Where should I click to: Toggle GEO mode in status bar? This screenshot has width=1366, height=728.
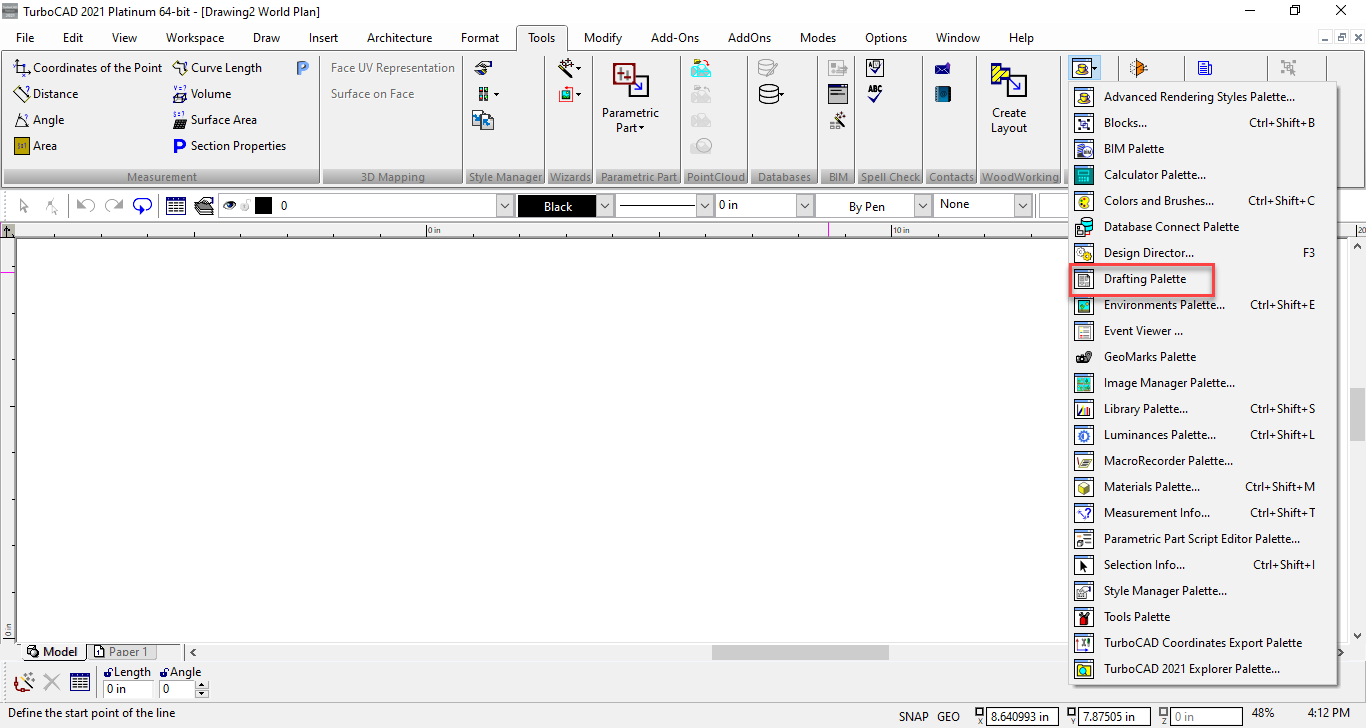(948, 716)
